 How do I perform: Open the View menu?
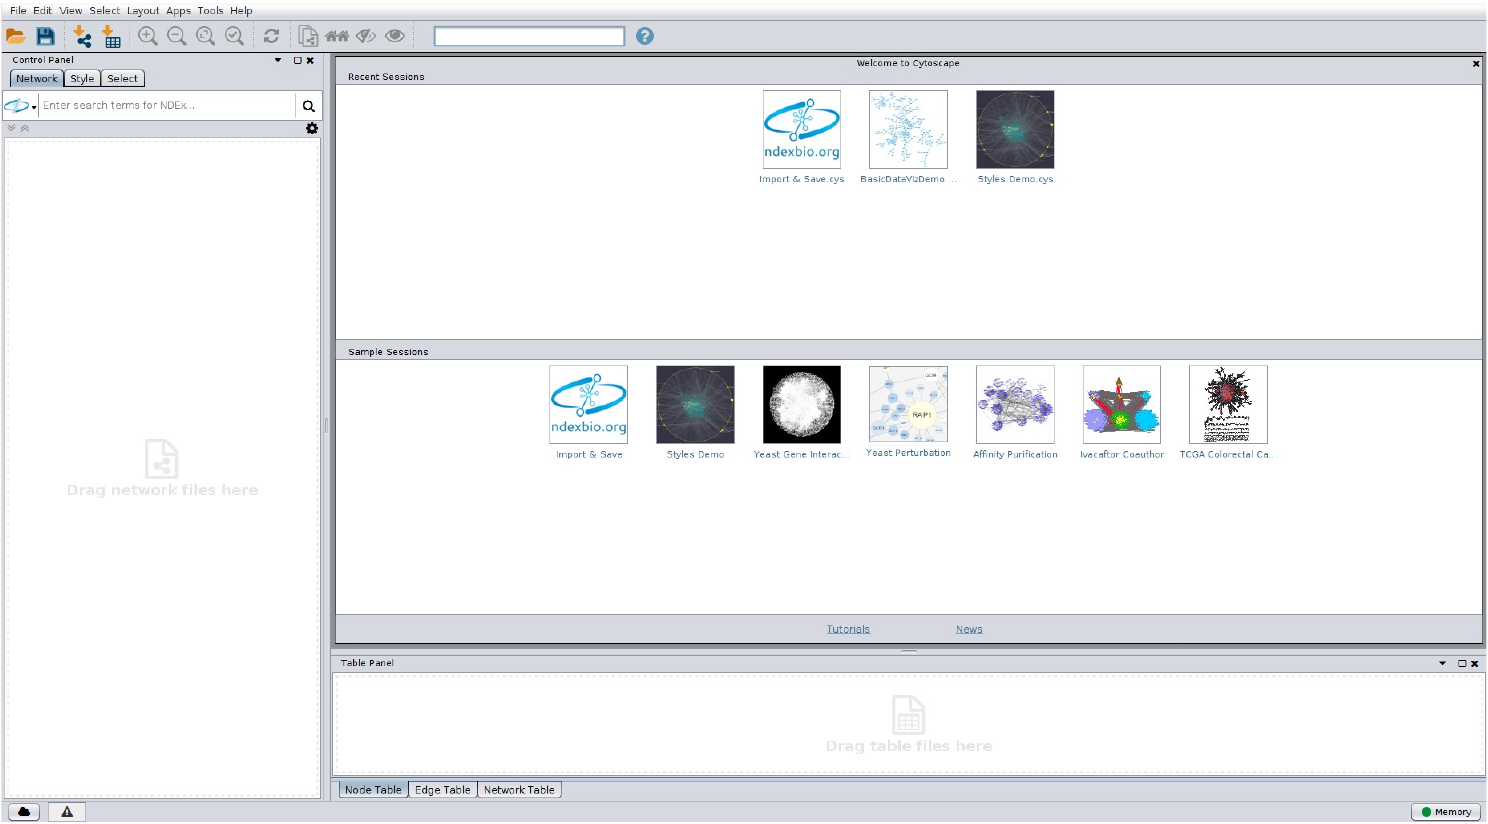(70, 10)
